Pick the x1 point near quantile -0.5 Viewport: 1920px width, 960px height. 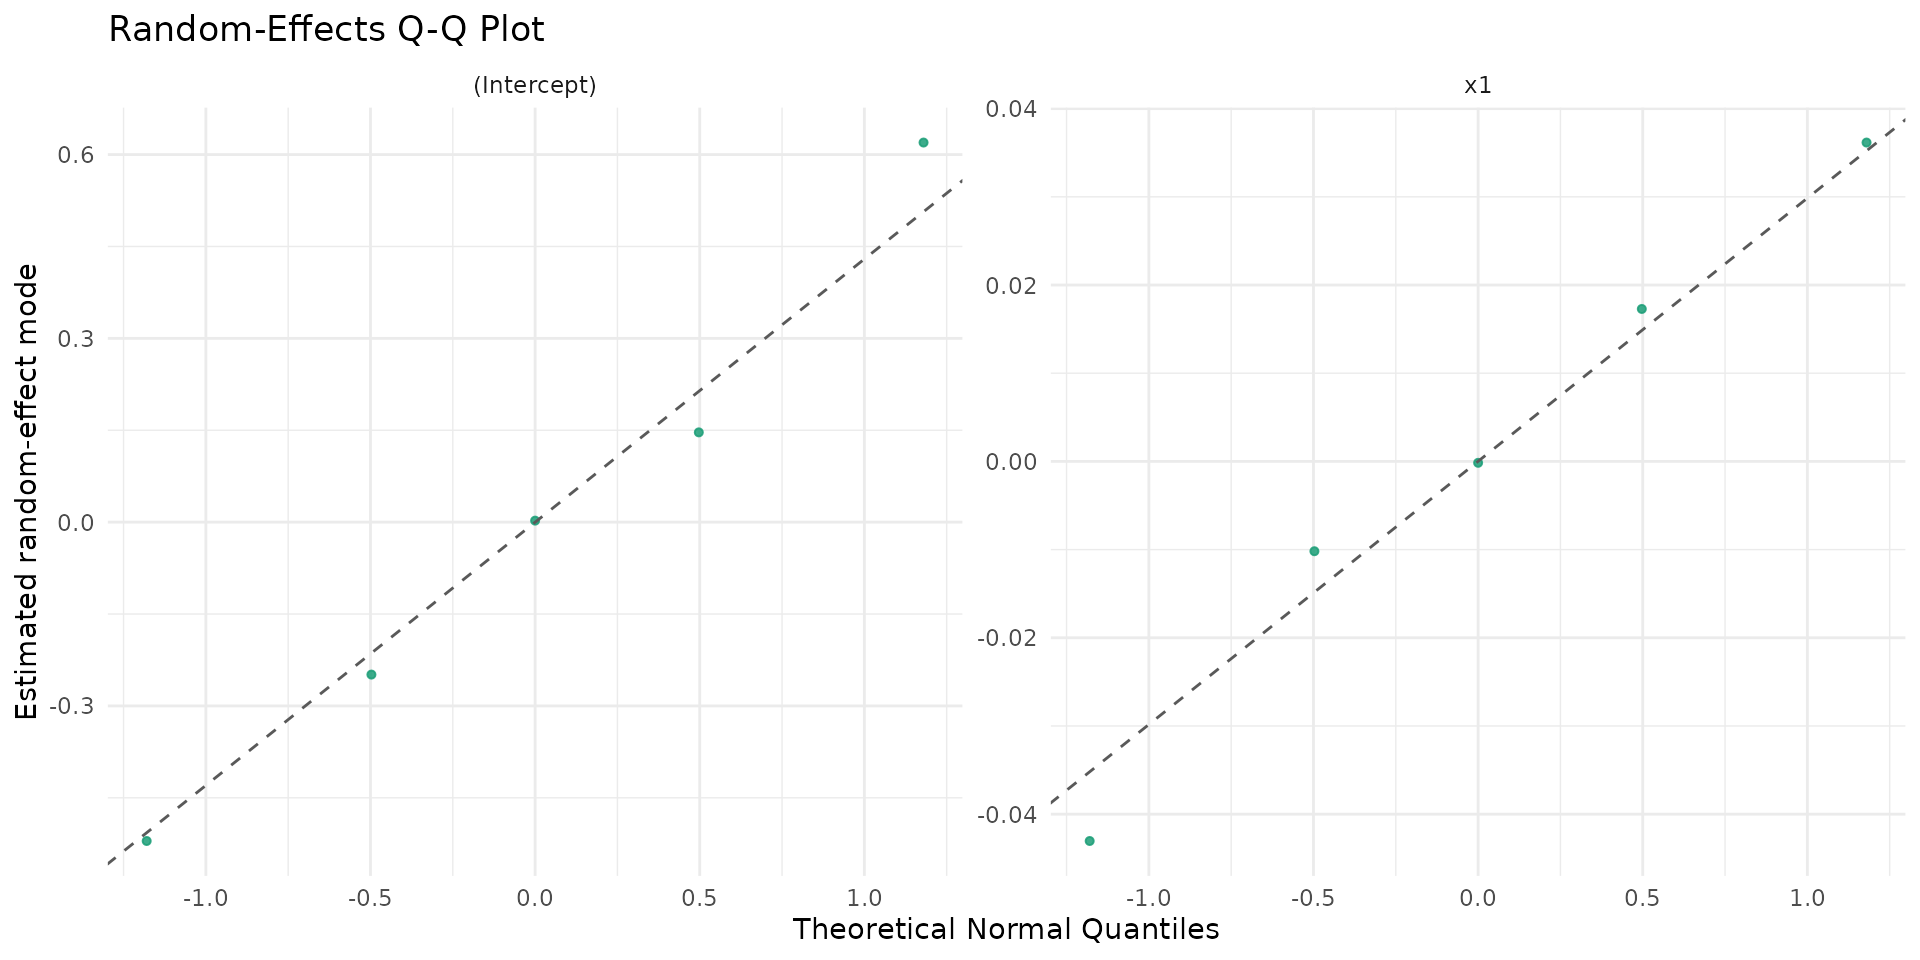click(1314, 551)
